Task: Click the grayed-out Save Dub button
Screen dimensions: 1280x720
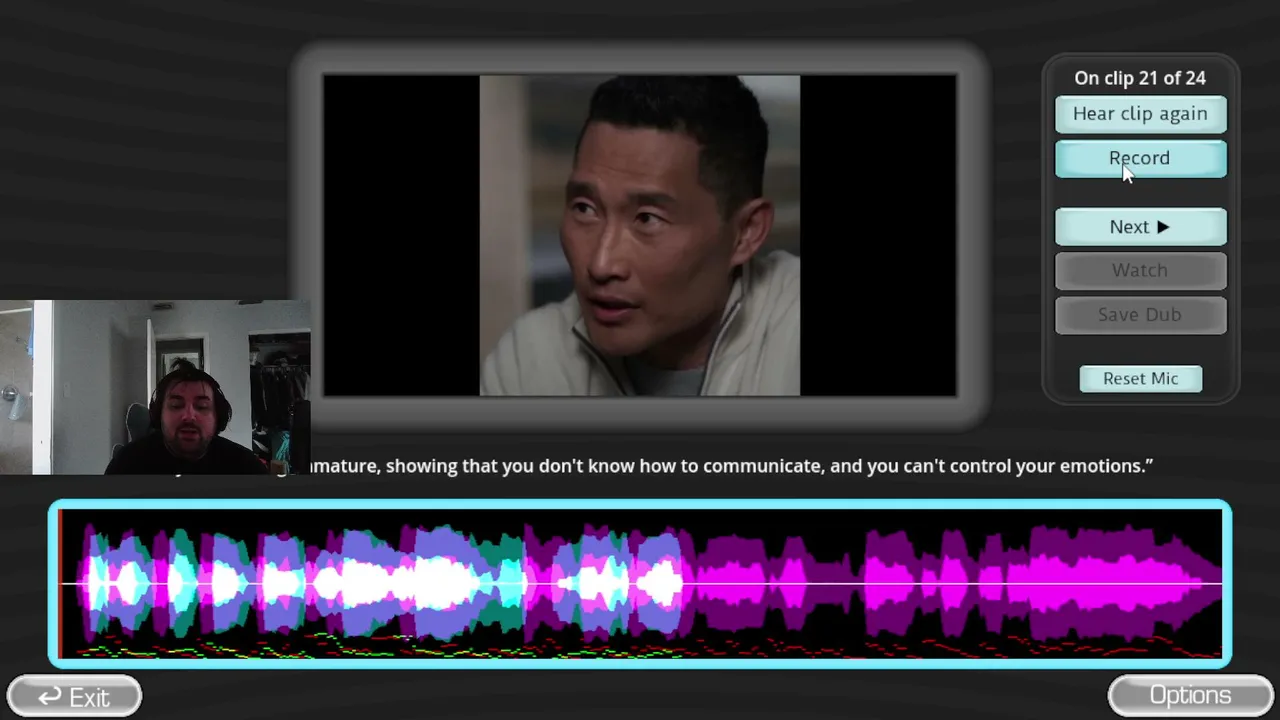Action: pos(1140,315)
